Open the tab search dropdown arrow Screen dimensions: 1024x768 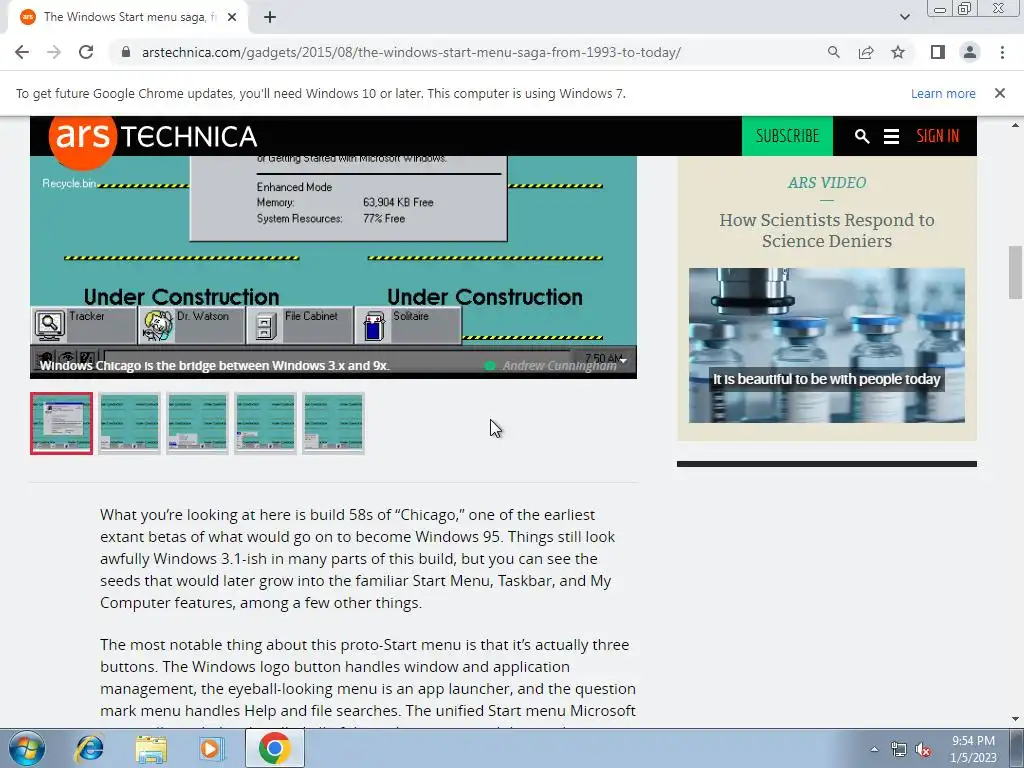click(904, 17)
